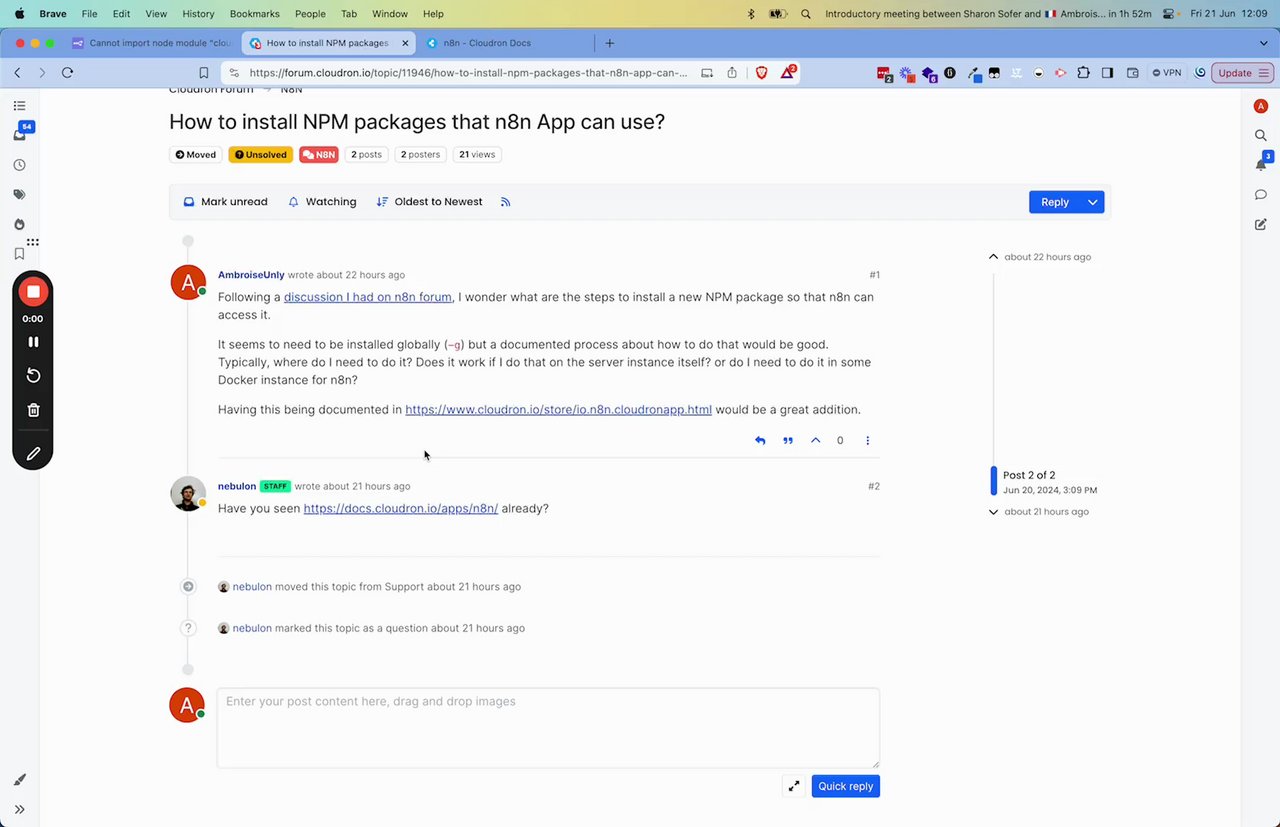Screen dimensions: 1280x827
Task: Open the forum unread inbox icon with badge 54
Action: tap(20, 133)
